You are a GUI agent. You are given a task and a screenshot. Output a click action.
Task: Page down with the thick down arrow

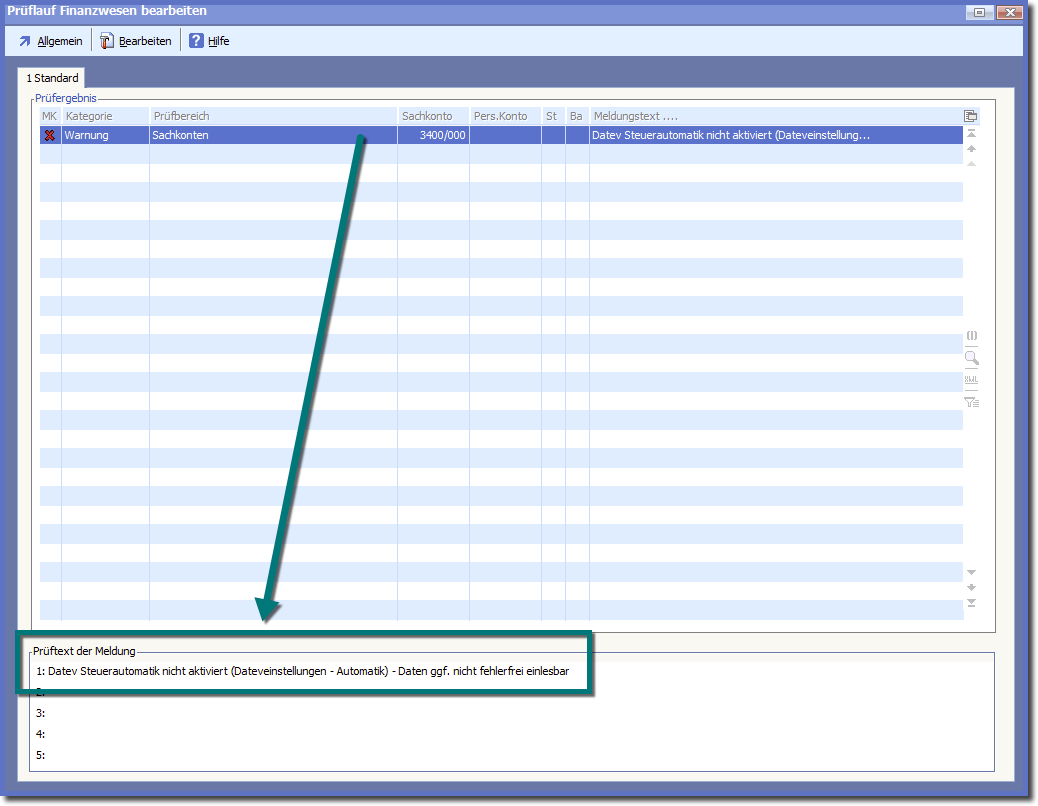(x=971, y=587)
